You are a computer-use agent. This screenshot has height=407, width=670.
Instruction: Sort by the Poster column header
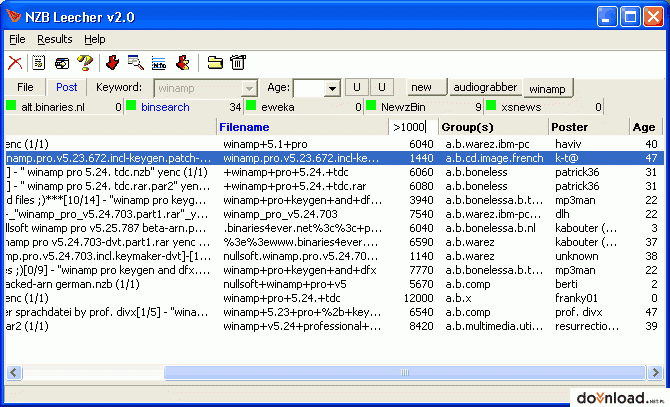click(x=588, y=127)
